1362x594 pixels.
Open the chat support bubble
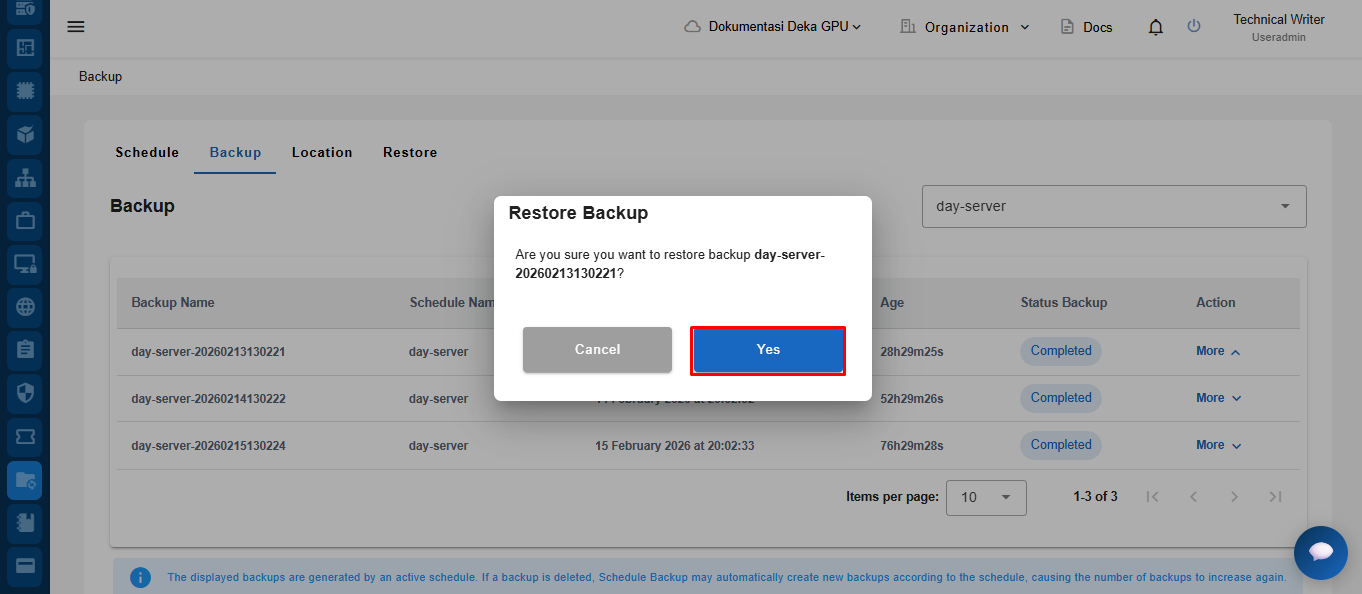pyautogui.click(x=1320, y=552)
